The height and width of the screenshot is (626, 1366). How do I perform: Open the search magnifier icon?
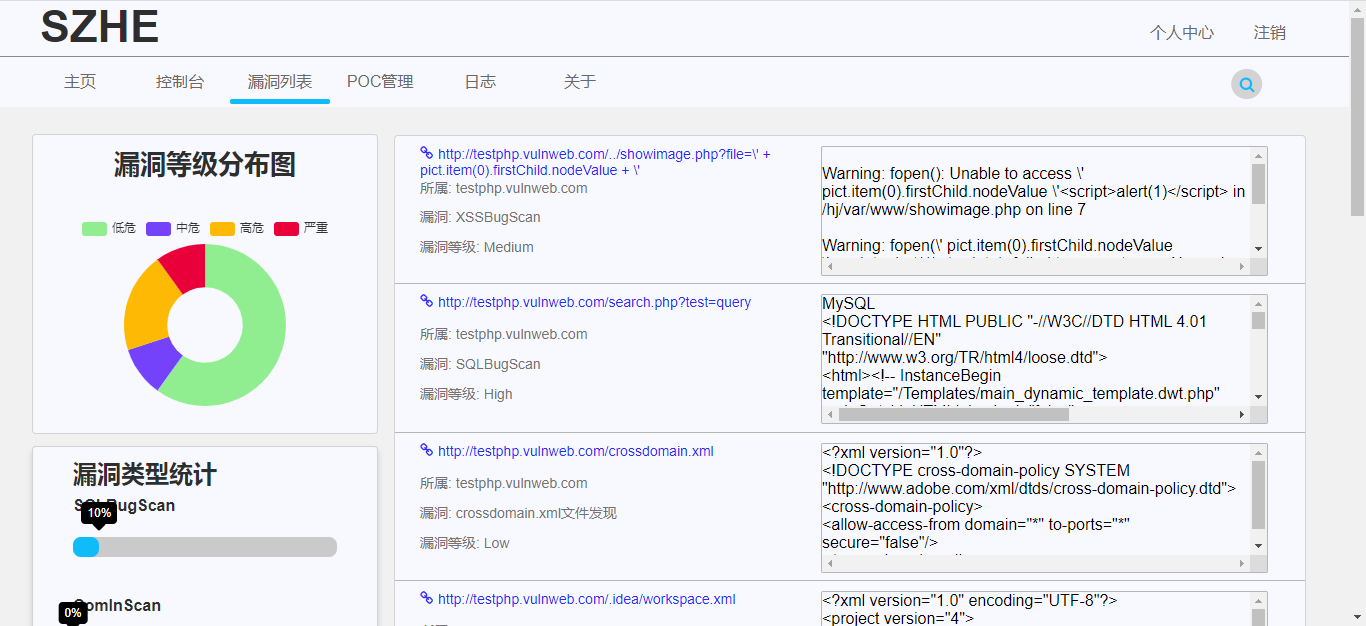1245,84
